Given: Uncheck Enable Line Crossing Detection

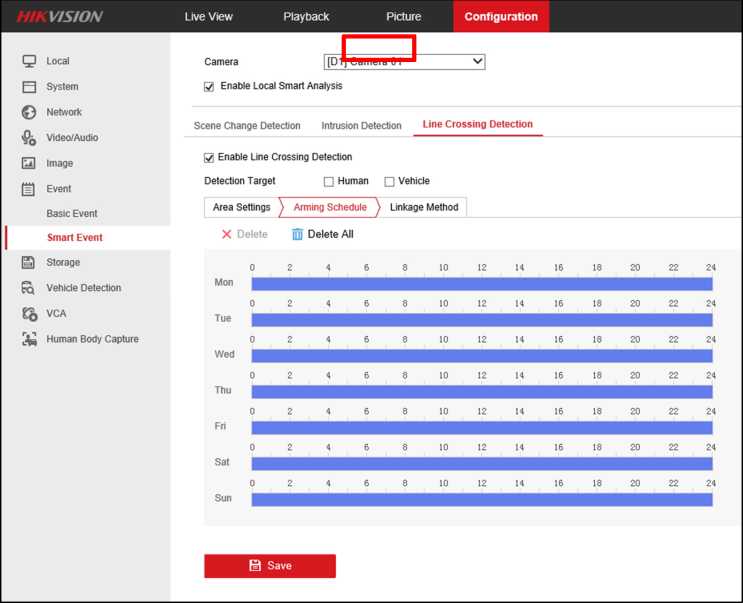Looking at the screenshot, I should pyautogui.click(x=209, y=157).
